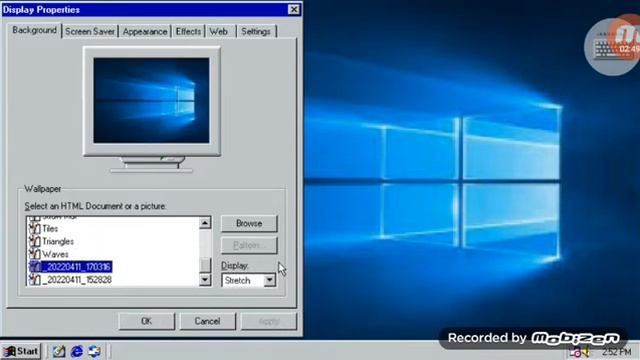The image size is (640, 360).
Task: Open the Appearance tab
Action: click(x=145, y=31)
